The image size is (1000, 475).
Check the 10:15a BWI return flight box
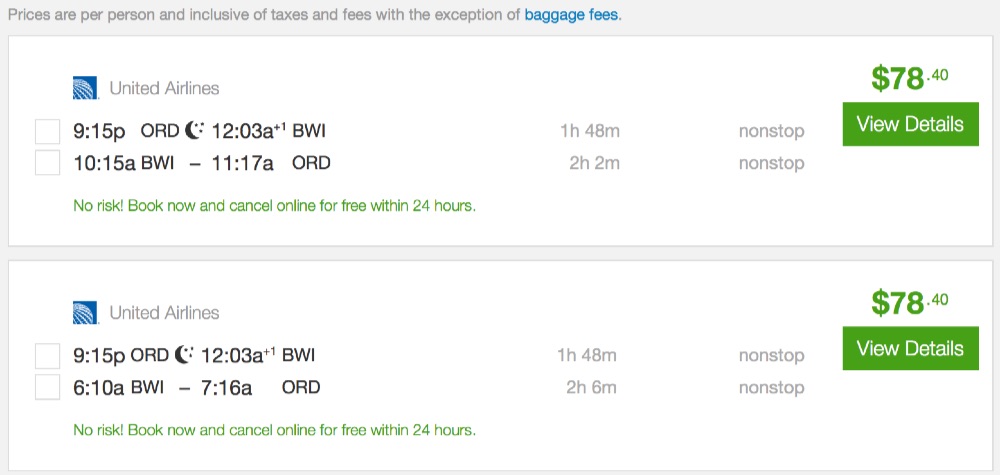pos(47,163)
